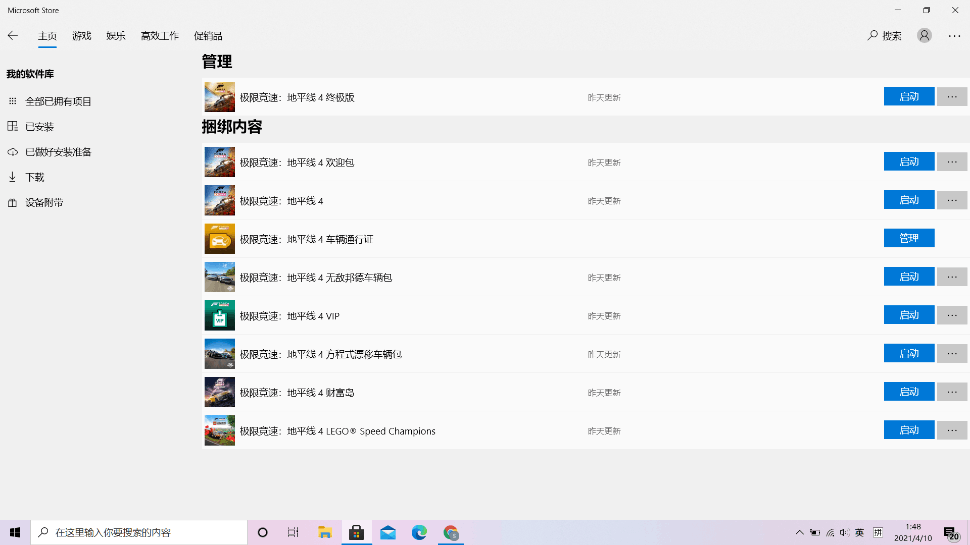Switch to the 娱乐 tab
Viewport: 970px width, 545px height.
[x=116, y=36]
